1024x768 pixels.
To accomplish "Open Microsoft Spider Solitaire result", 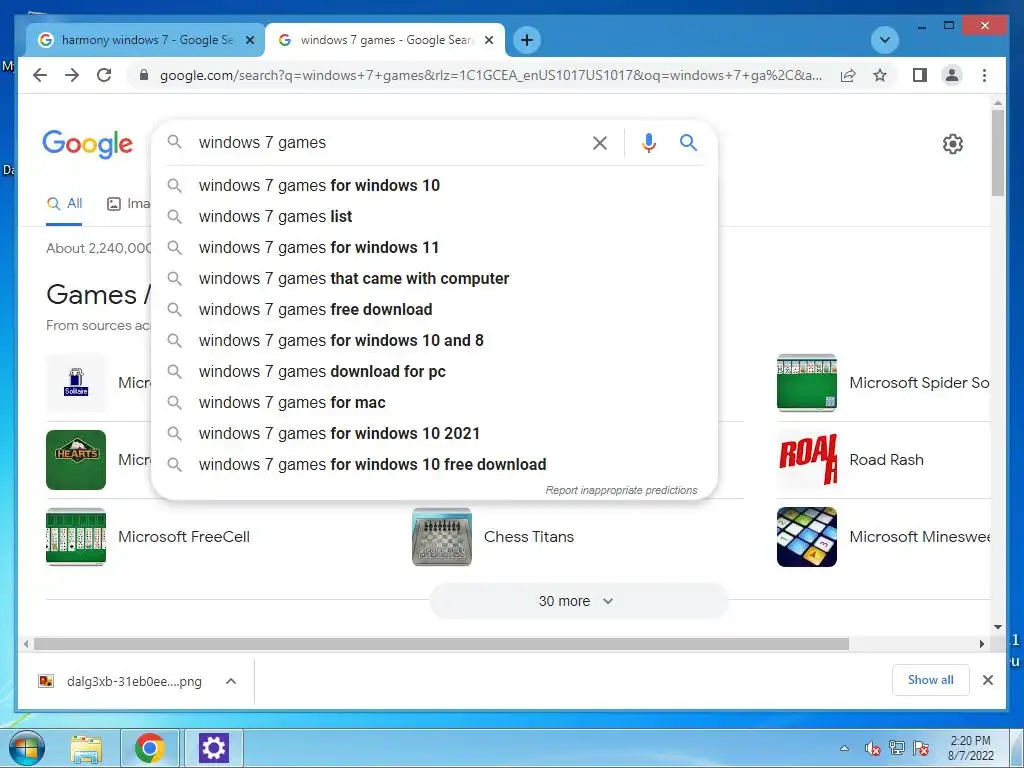I will pyautogui.click(x=883, y=383).
